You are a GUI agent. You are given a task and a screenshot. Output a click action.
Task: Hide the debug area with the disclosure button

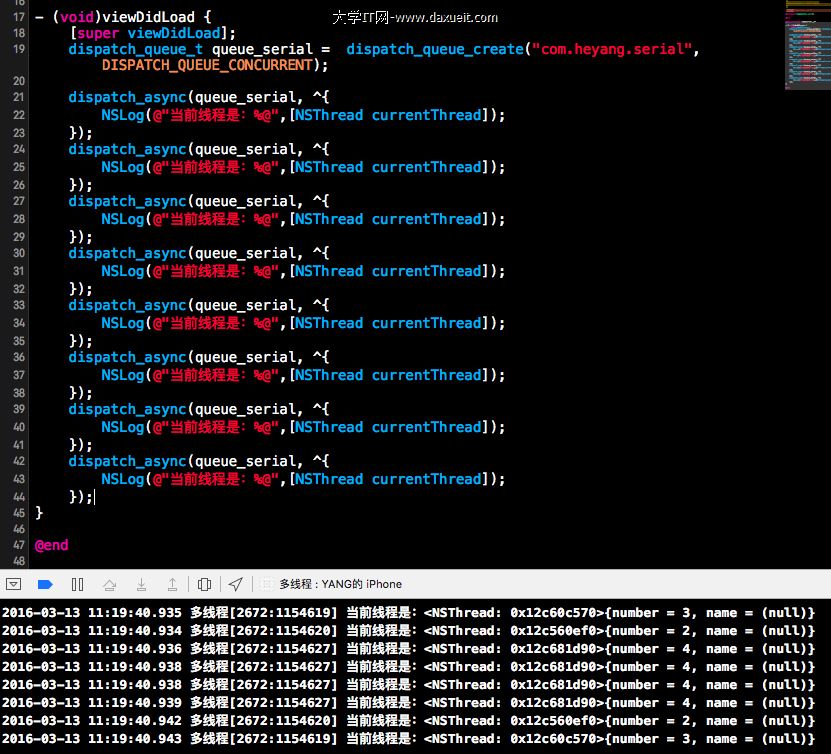click(x=14, y=584)
